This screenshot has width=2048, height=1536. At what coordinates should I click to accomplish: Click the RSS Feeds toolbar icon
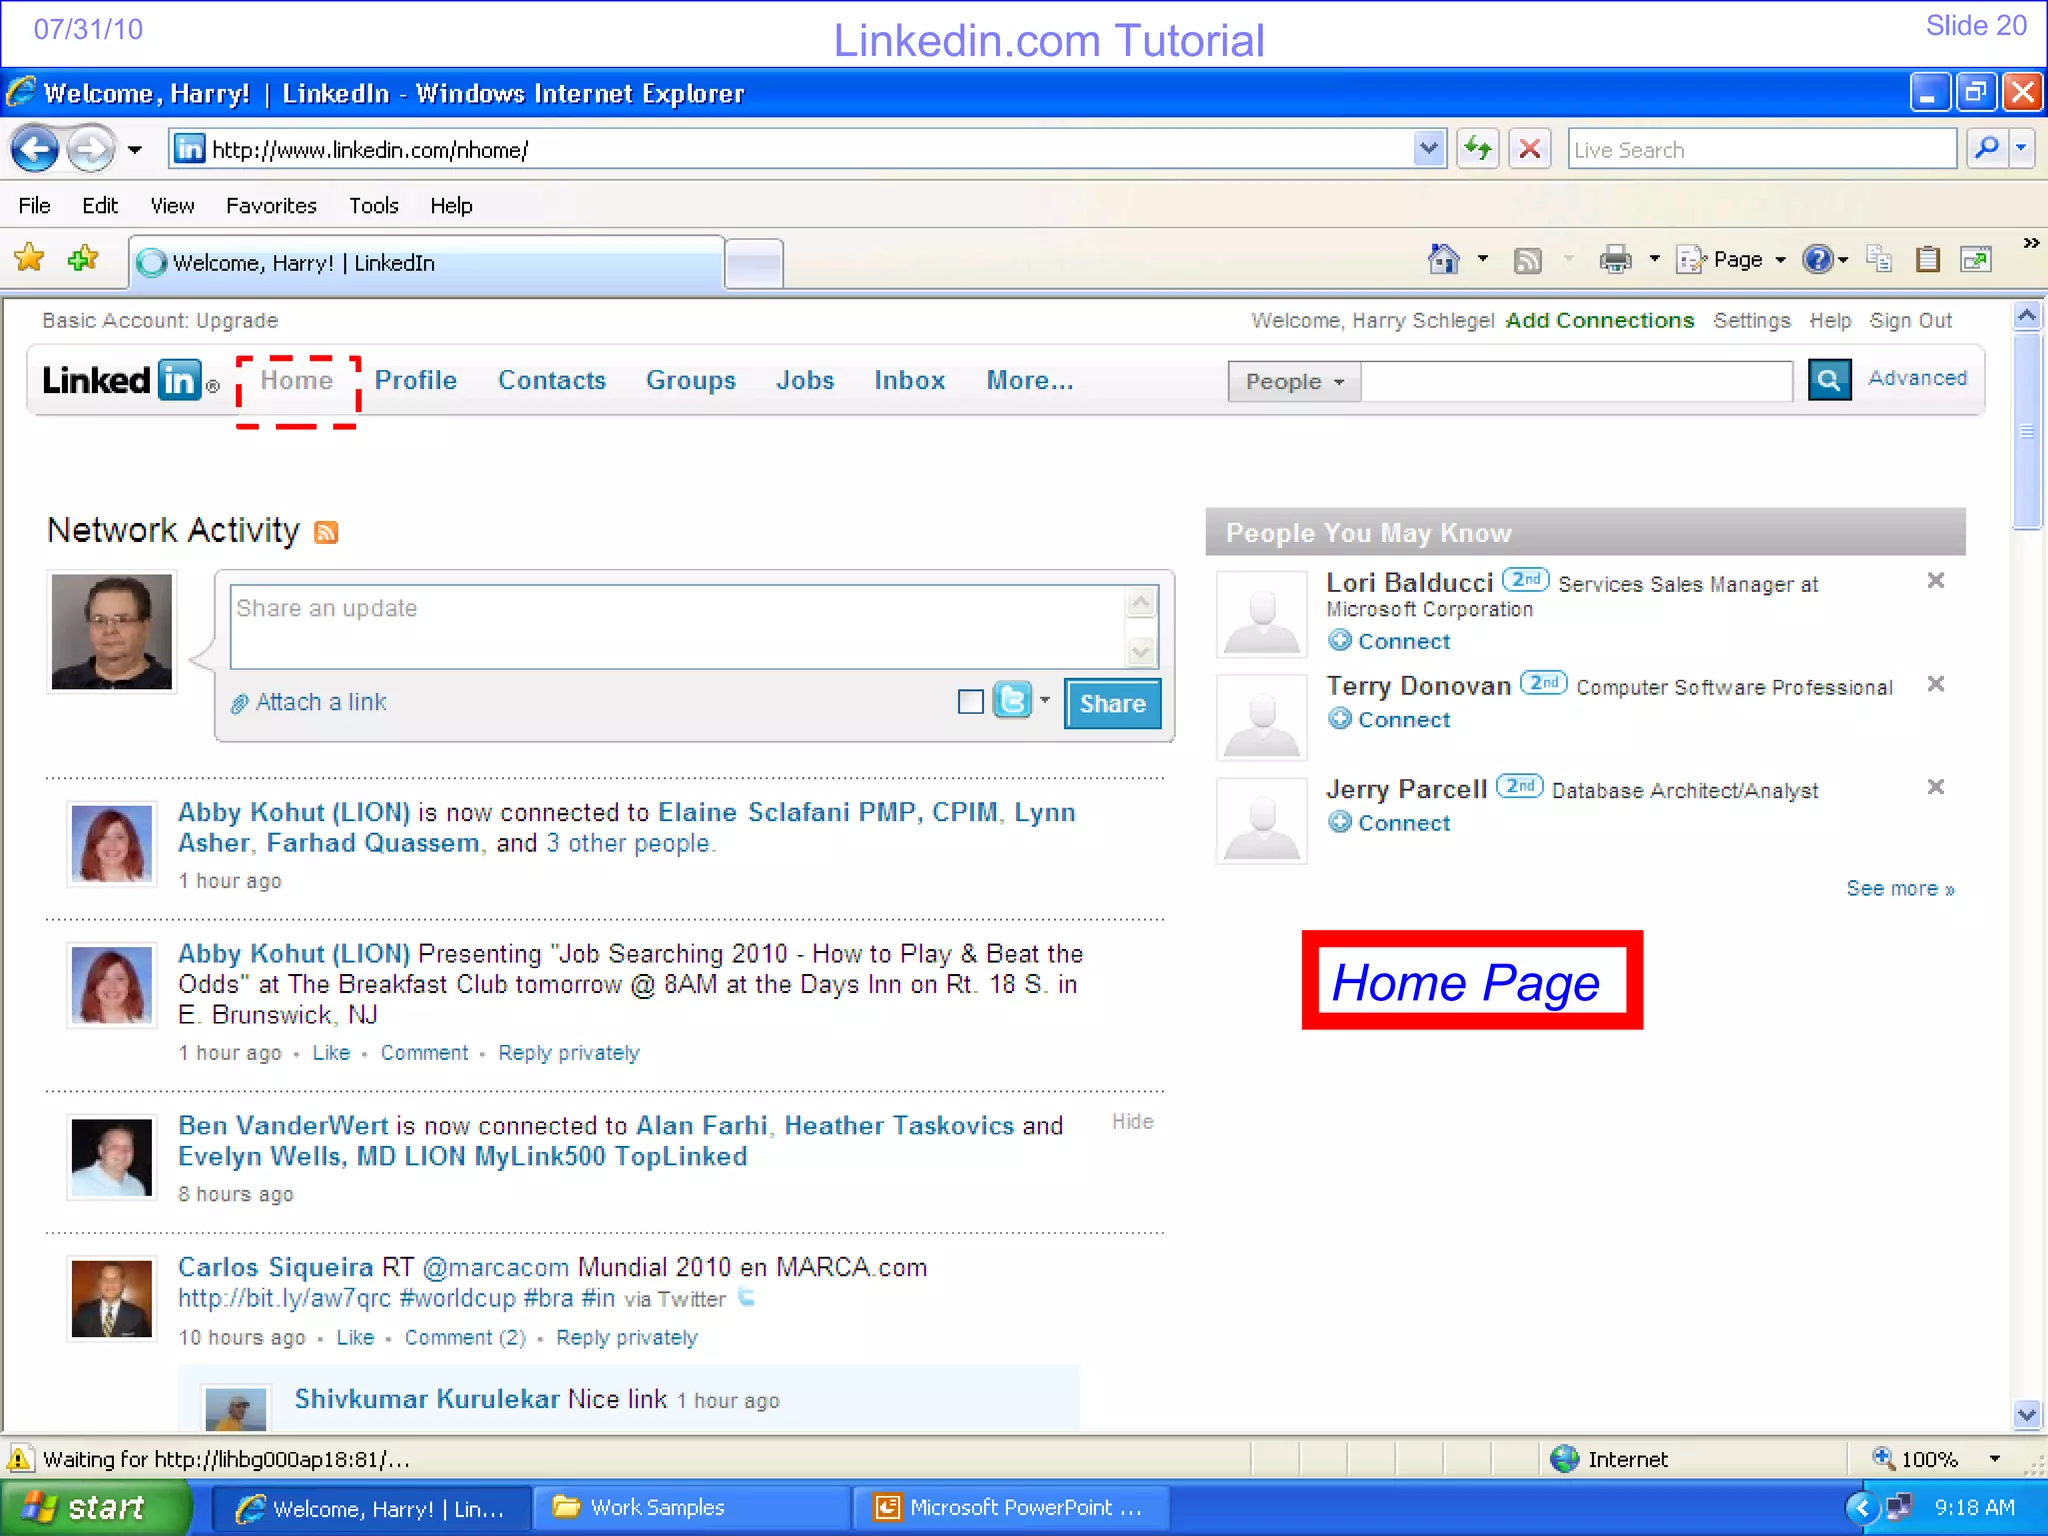coord(1527,261)
